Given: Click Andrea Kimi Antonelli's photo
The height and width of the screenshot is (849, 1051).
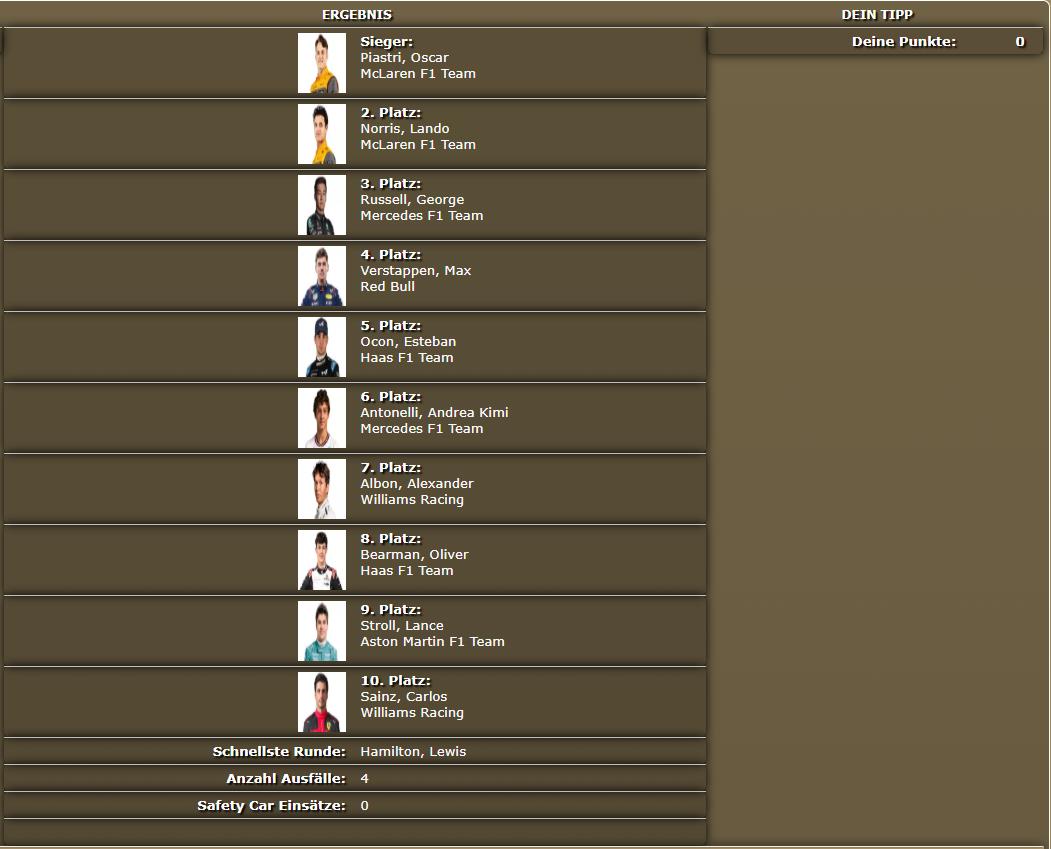Looking at the screenshot, I should (x=322, y=418).
